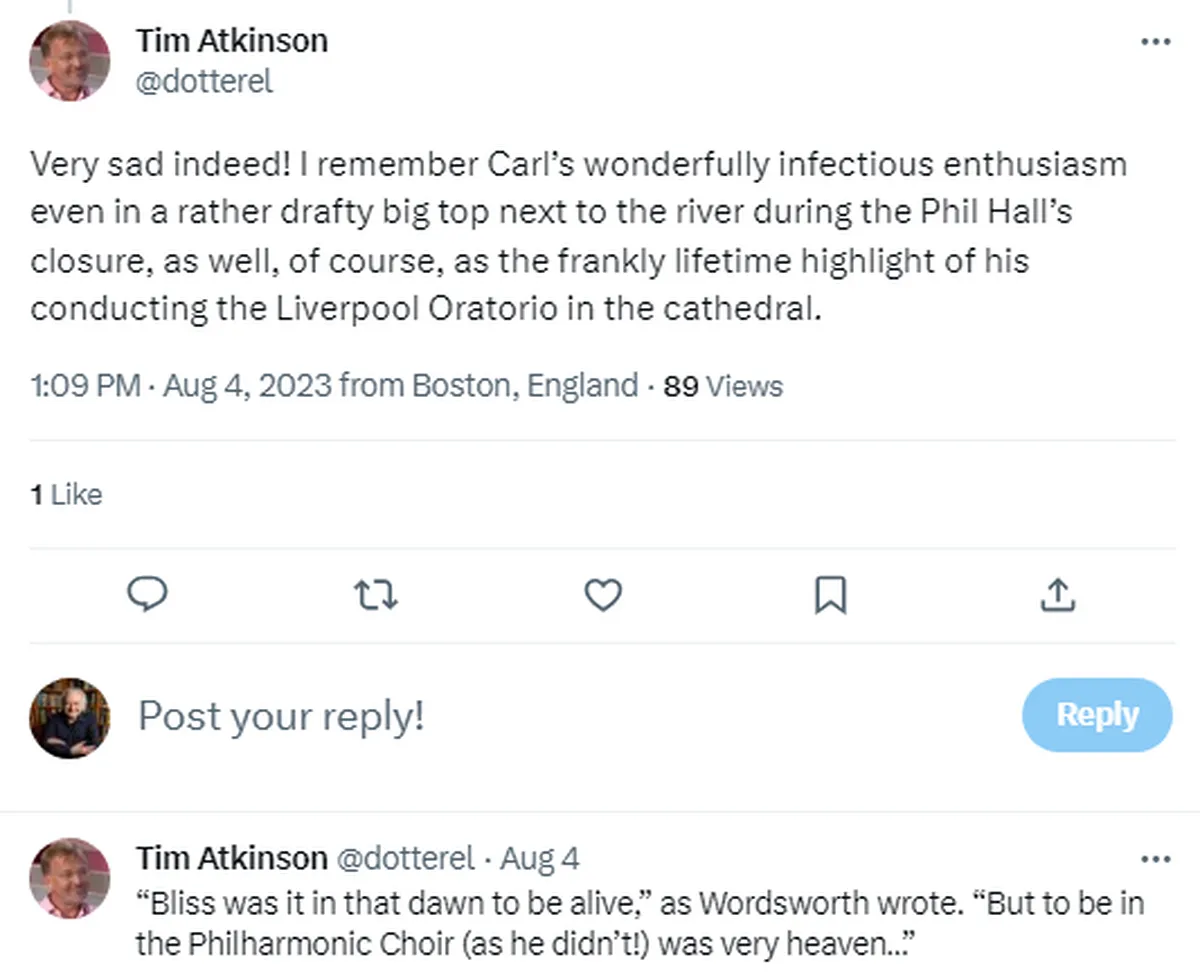Like the tweet via heart icon

[602, 594]
